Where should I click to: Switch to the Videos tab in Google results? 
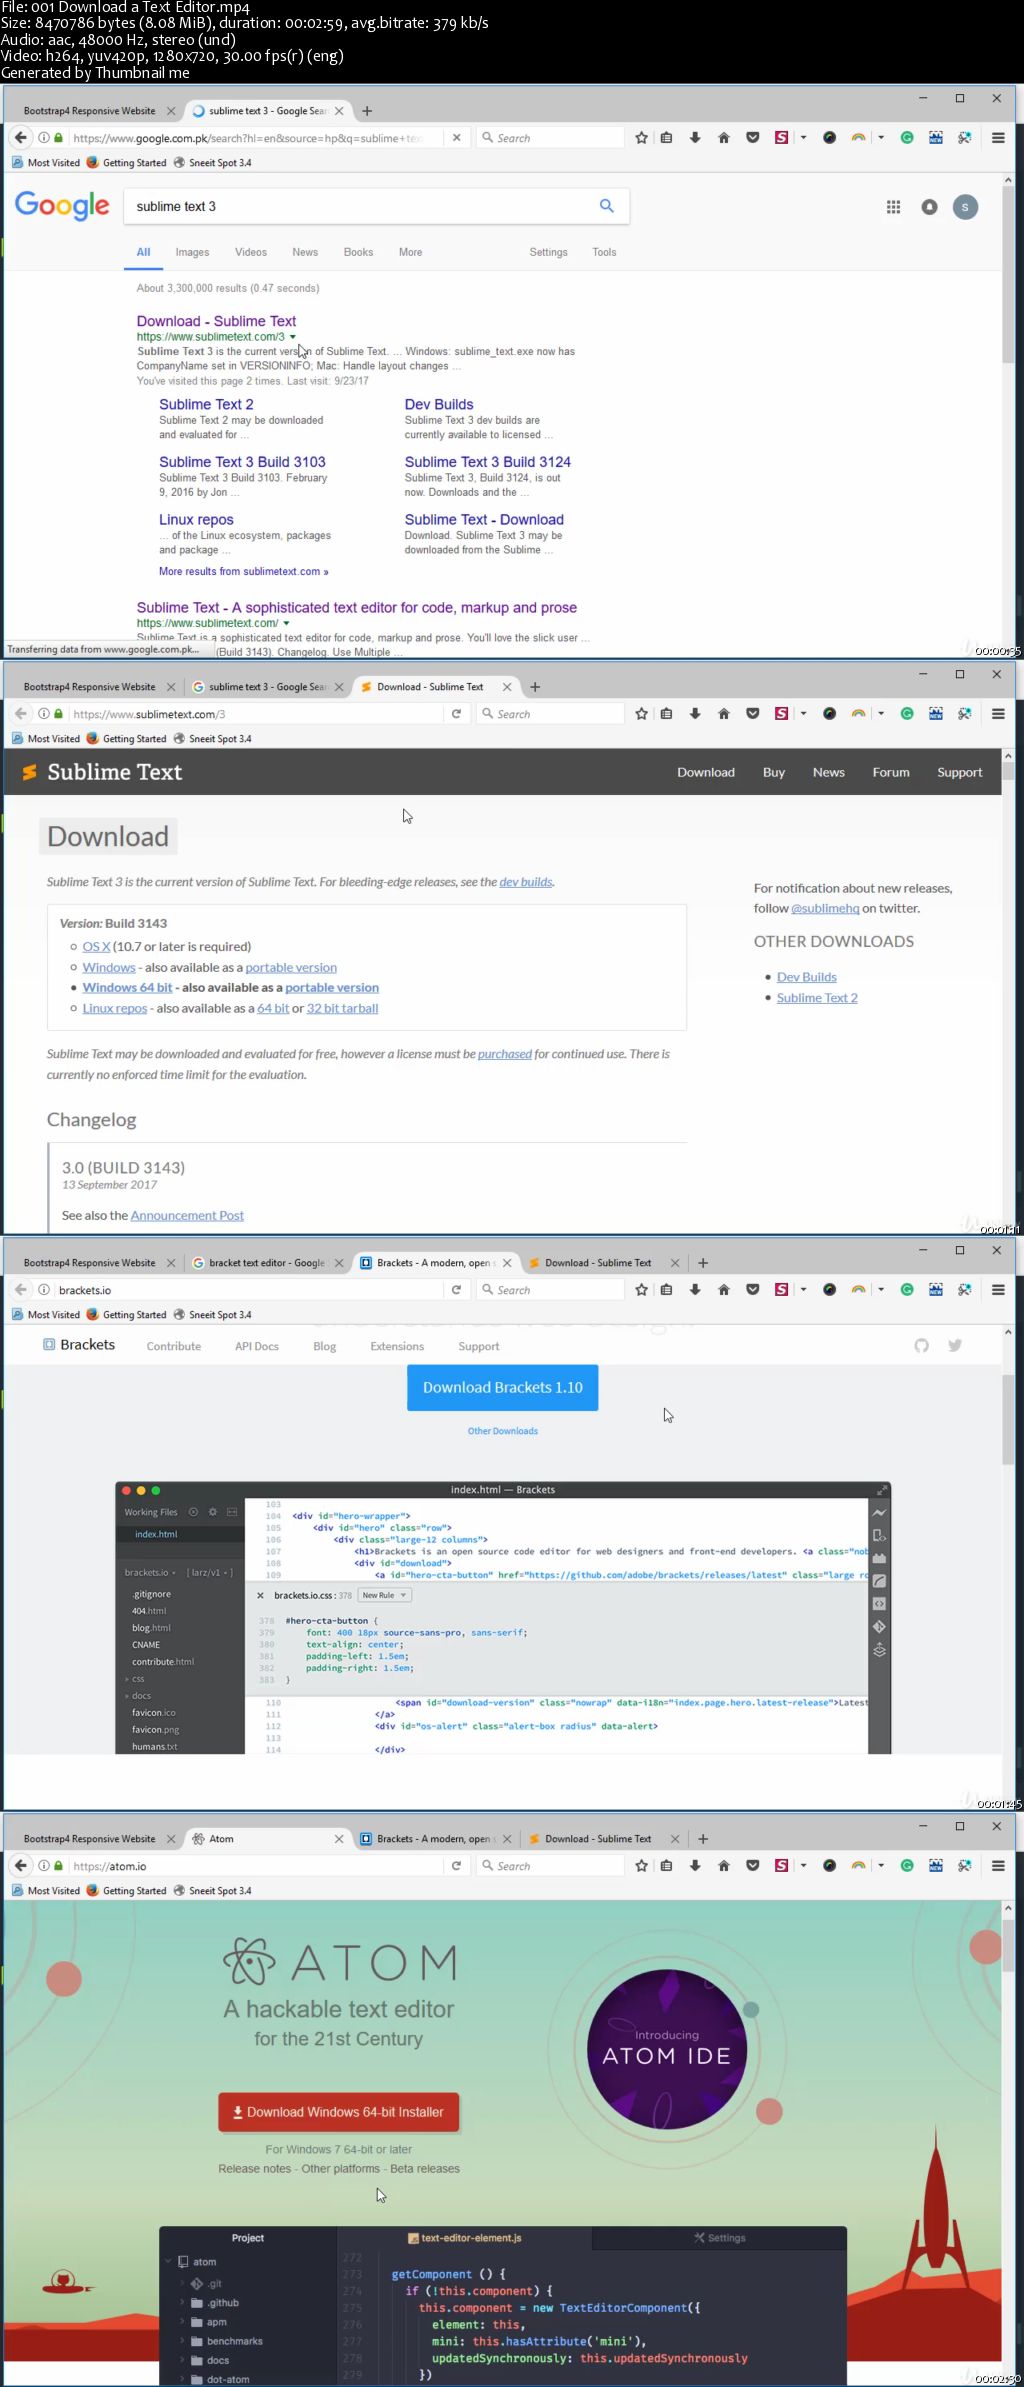tap(251, 252)
